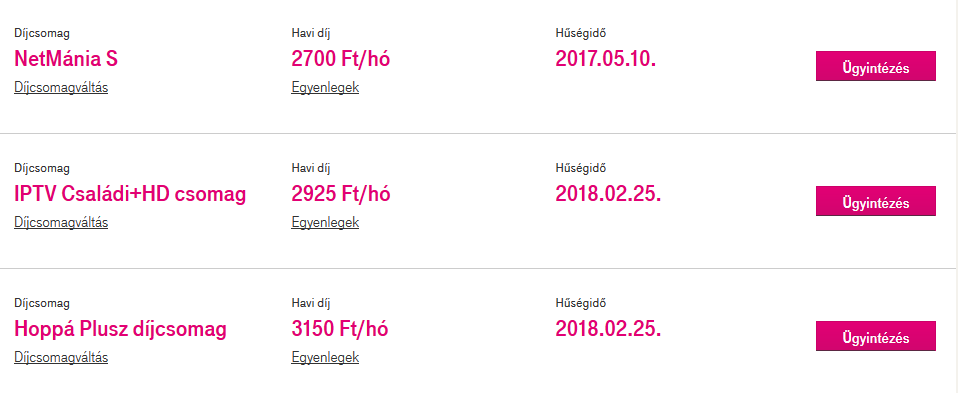
Task: Click the 2925 Ft/hó monthly fee
Action: pyautogui.click(x=341, y=194)
